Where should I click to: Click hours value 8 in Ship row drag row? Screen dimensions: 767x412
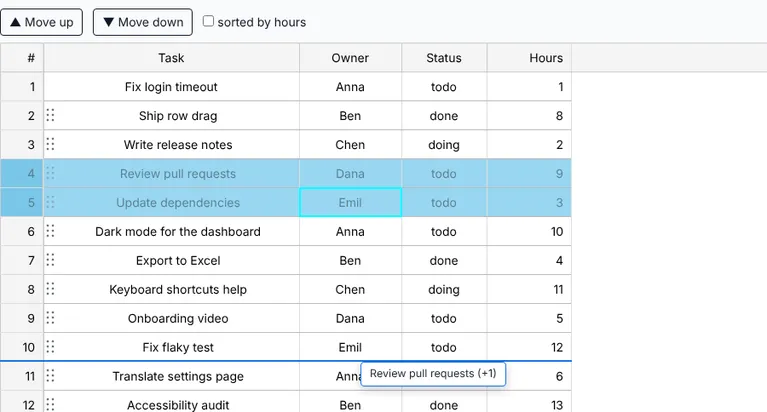[529, 115]
